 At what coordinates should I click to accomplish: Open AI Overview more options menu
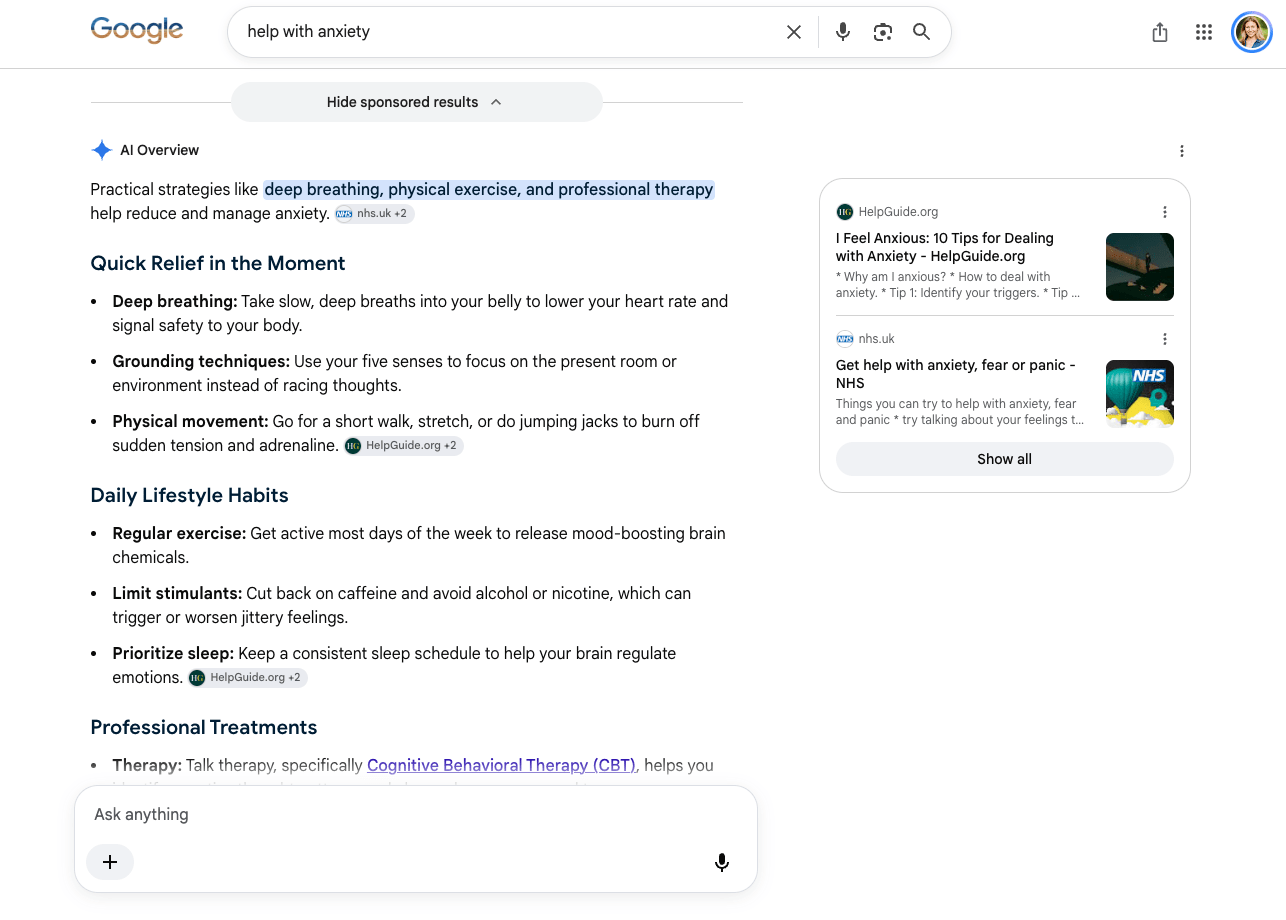[1182, 151]
